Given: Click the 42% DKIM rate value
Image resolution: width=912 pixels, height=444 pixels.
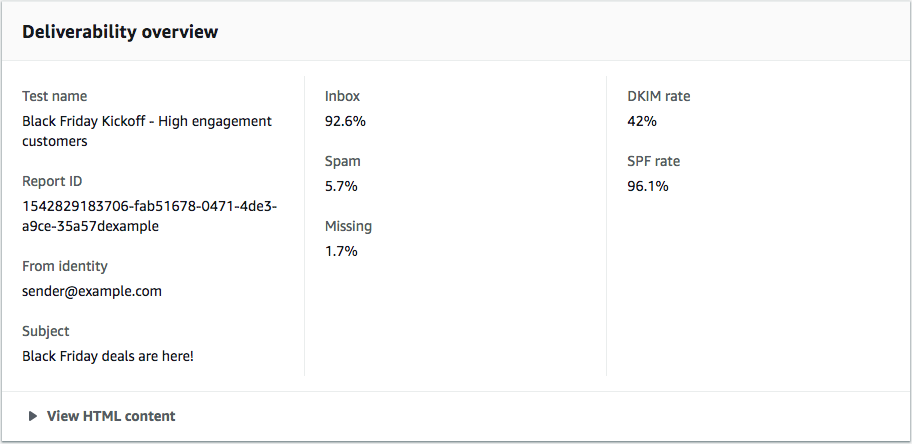Looking at the screenshot, I should click(641, 121).
